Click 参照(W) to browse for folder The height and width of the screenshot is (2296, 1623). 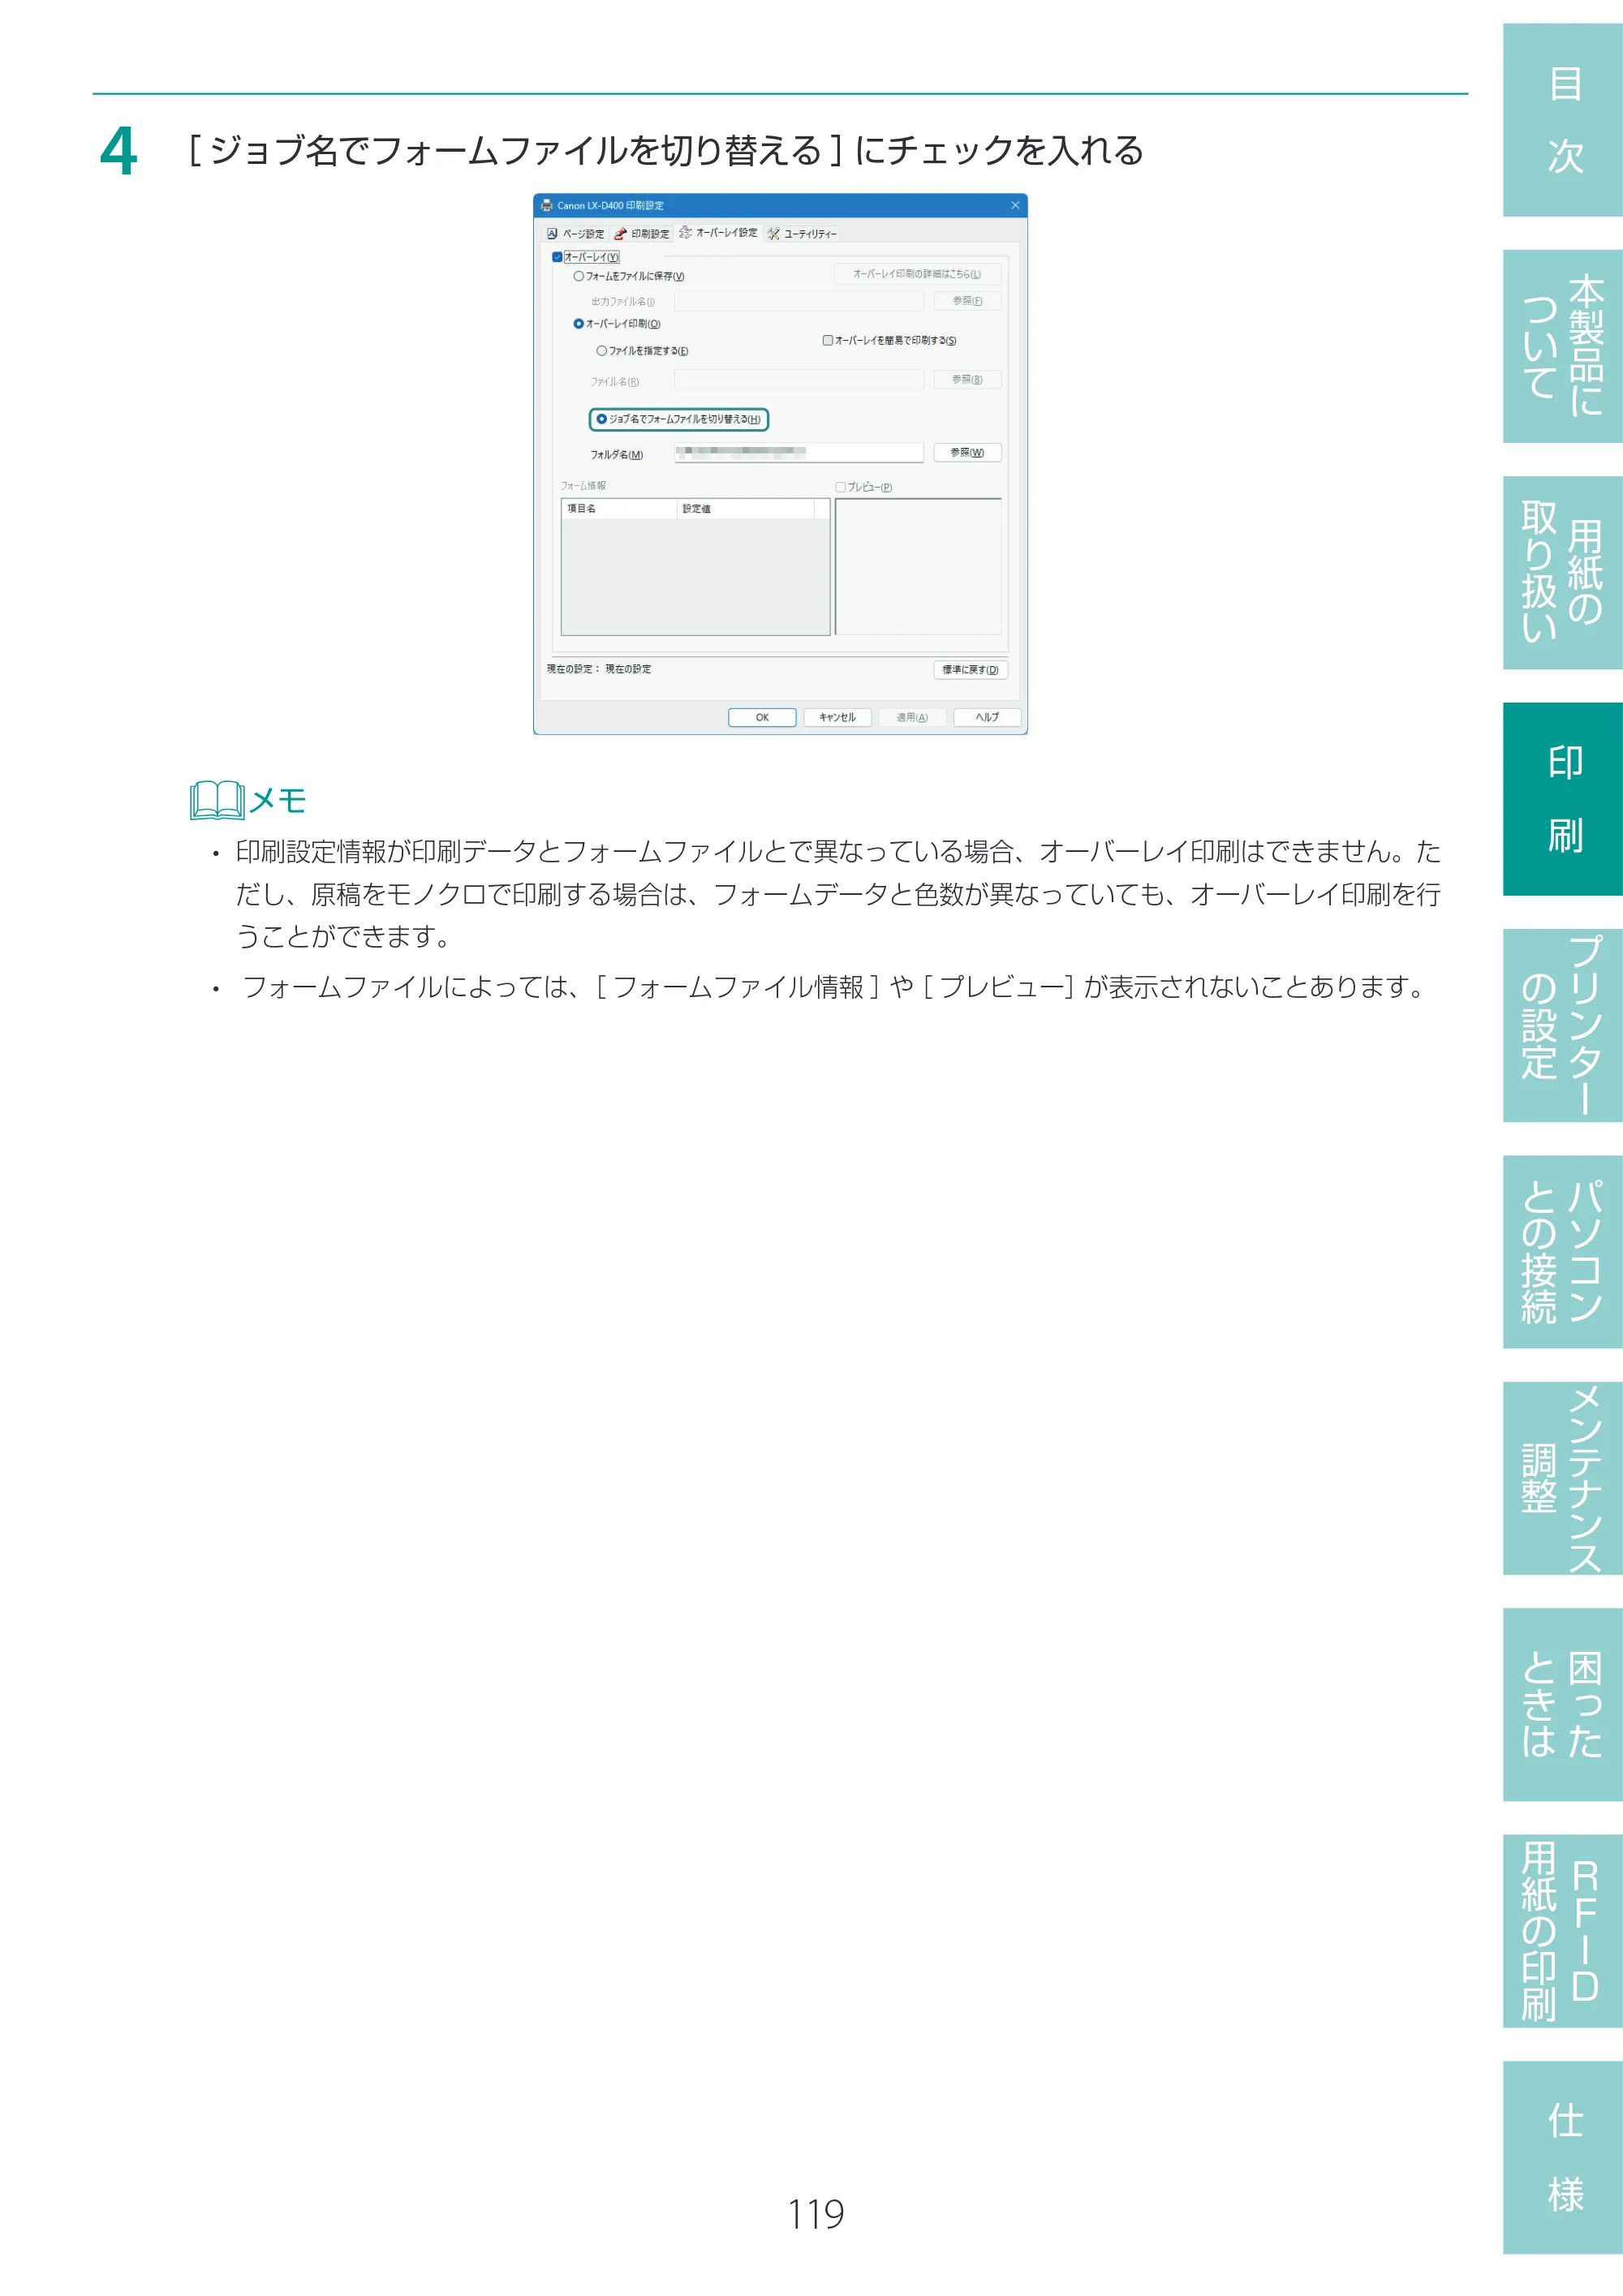[967, 453]
